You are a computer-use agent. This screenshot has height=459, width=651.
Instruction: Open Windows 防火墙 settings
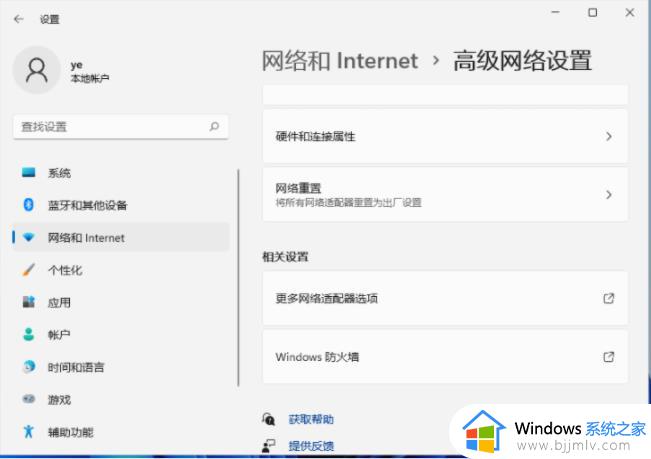[x=445, y=357]
